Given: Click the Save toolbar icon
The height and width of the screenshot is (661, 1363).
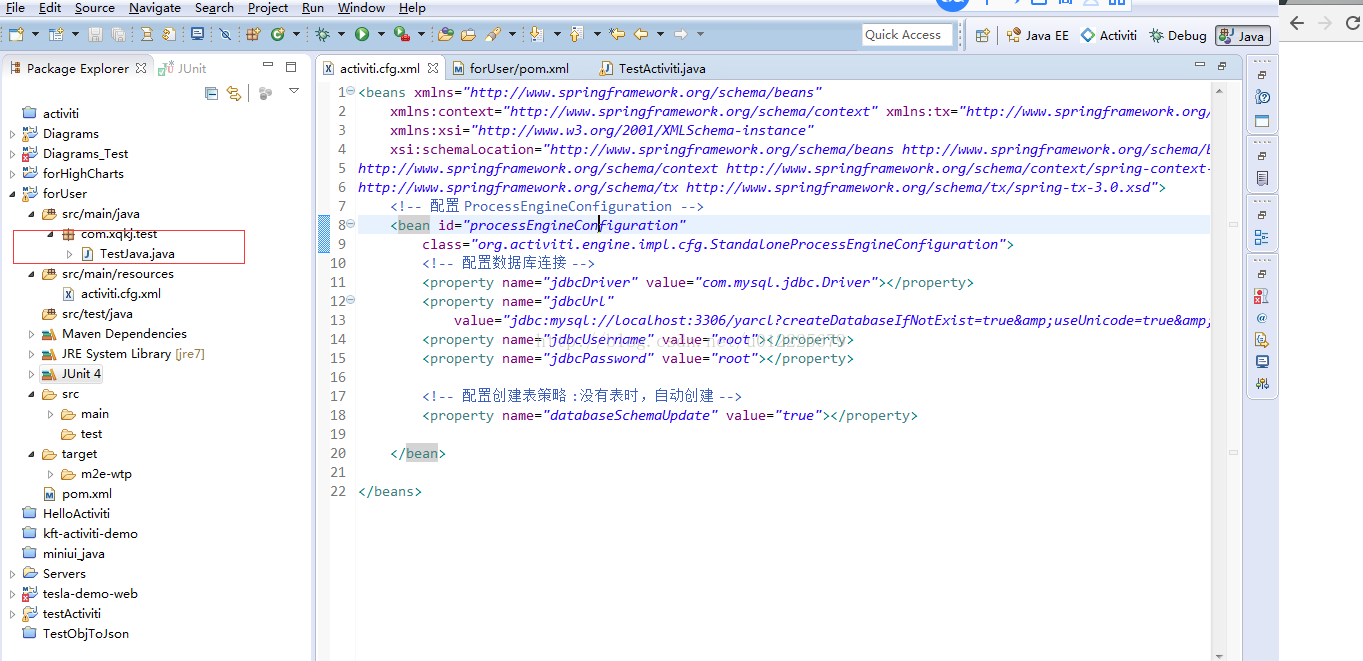Looking at the screenshot, I should point(95,34).
